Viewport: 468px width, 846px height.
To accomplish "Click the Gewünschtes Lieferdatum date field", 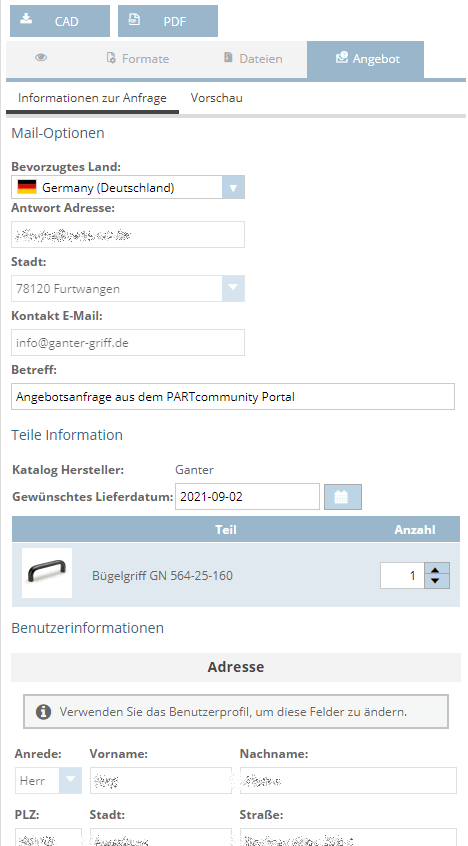I will [x=247, y=497].
